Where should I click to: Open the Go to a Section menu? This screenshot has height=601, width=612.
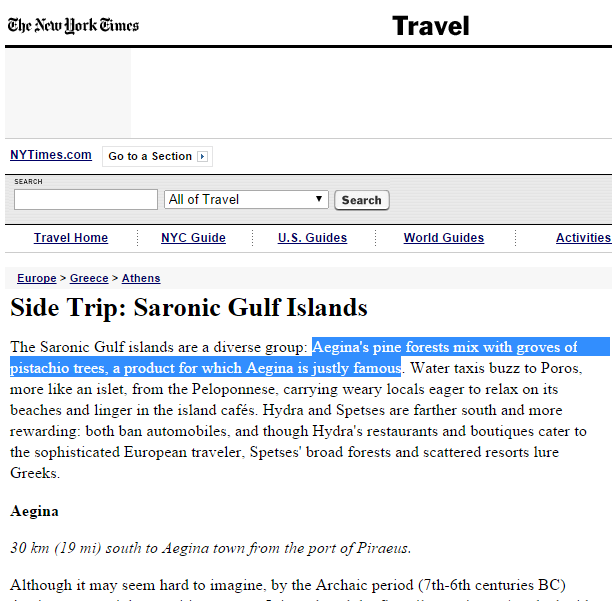(157, 156)
